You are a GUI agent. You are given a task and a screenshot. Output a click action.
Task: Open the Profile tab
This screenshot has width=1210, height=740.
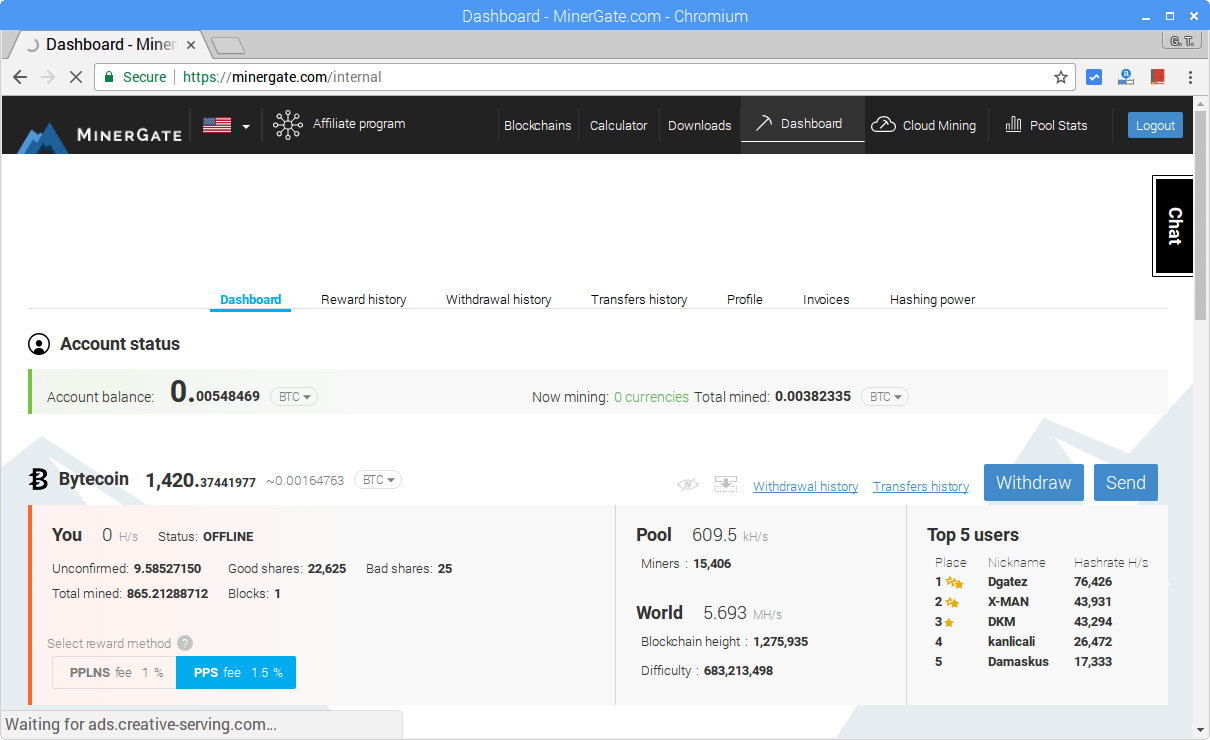[744, 299]
